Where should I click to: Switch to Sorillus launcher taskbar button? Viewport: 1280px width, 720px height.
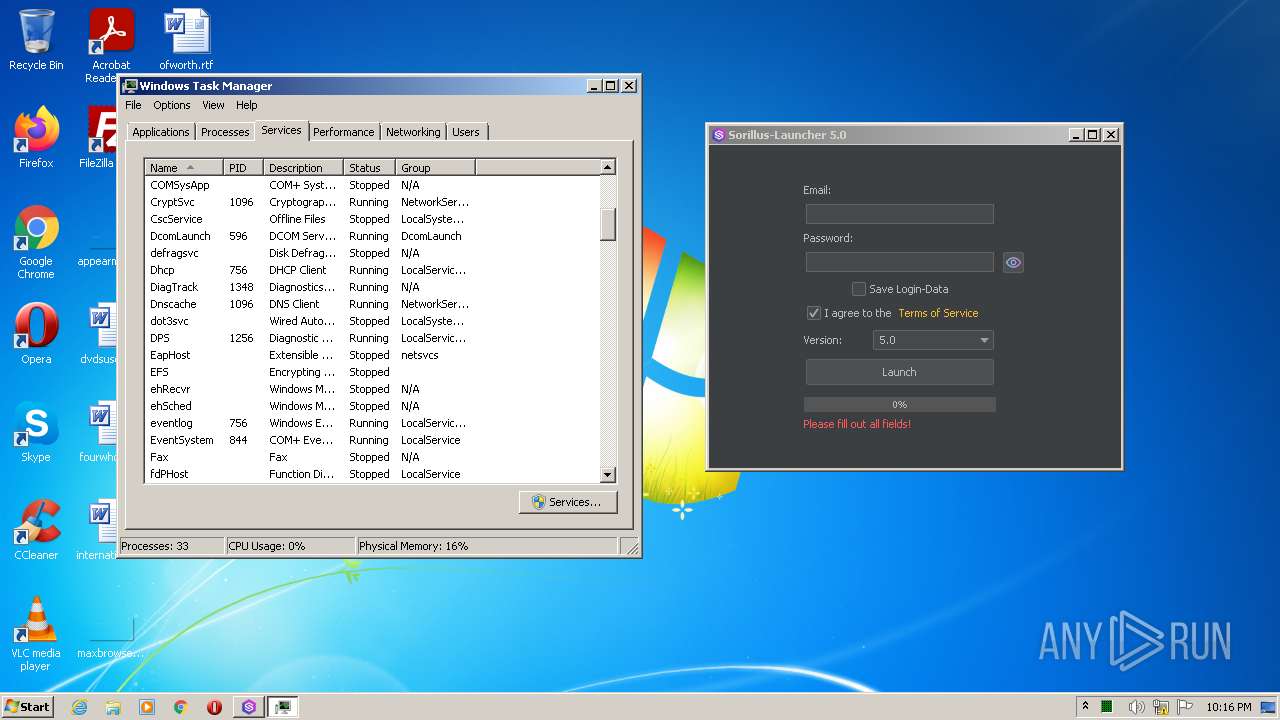[249, 707]
